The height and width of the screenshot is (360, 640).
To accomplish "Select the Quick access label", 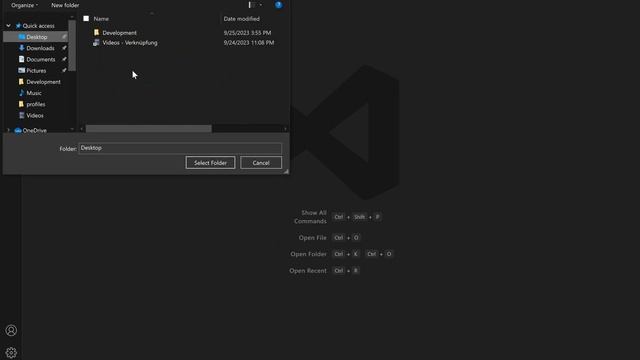I will pyautogui.click(x=38, y=26).
